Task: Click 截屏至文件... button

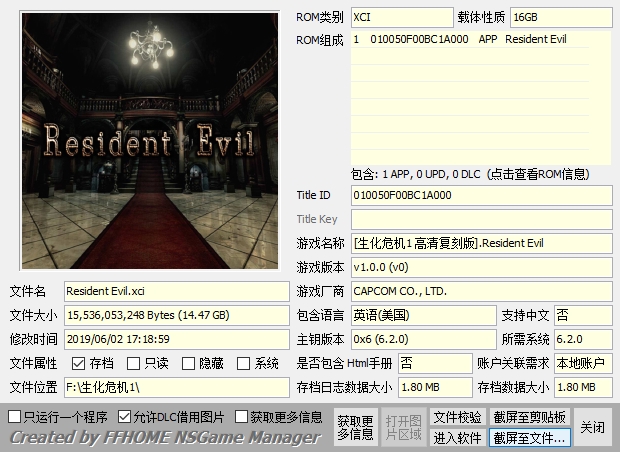Action: click(530, 437)
